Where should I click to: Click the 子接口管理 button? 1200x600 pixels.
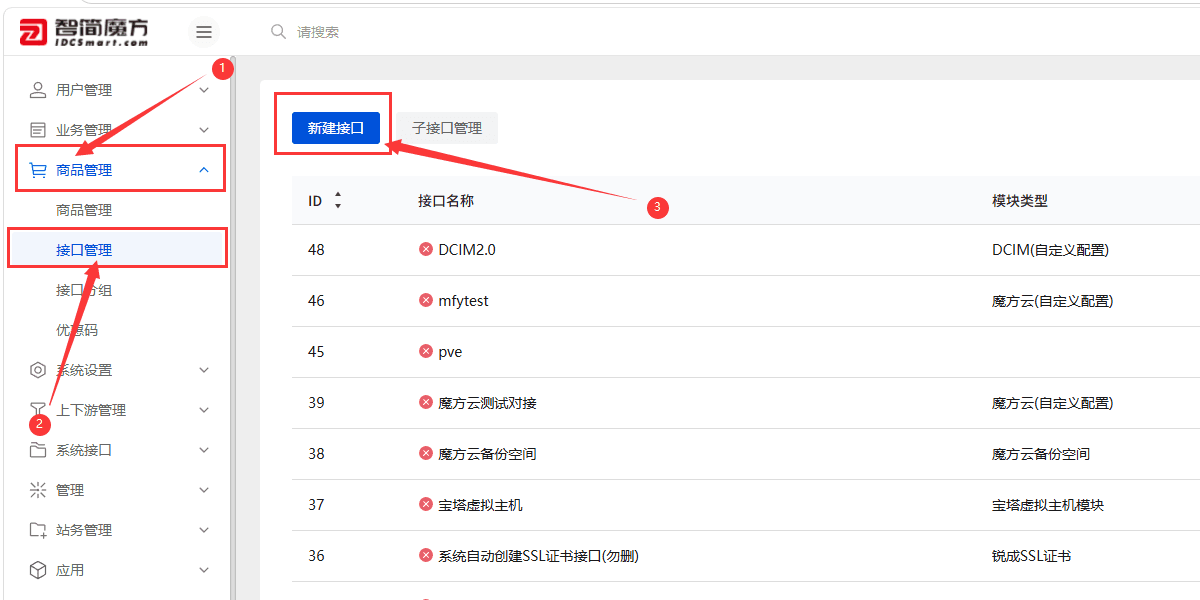click(x=447, y=128)
